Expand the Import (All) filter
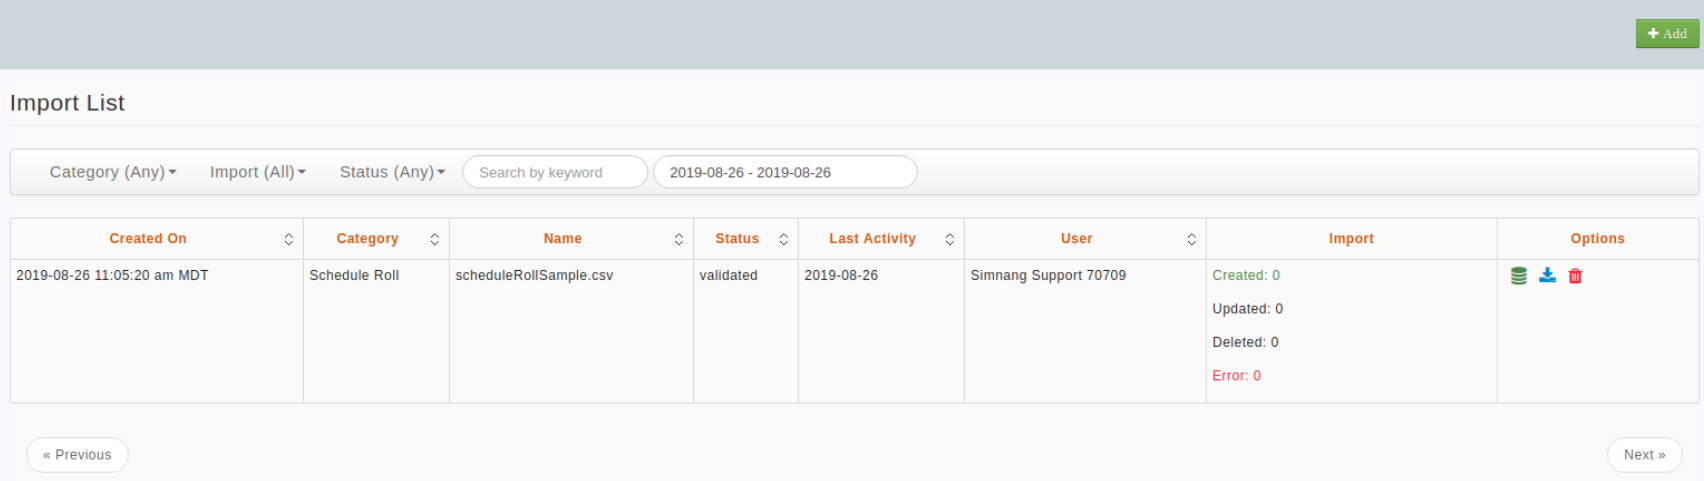Viewport: 1704px width, 481px height. [258, 172]
